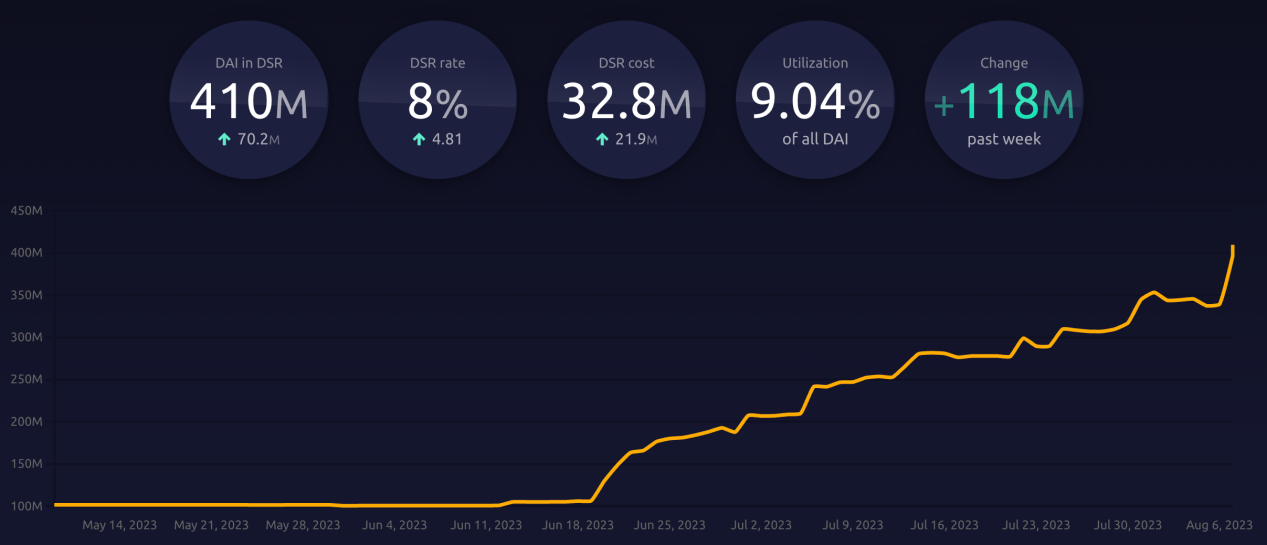Screen dimensions: 1267x545
Task: Open the DSR rate 8% stat circle
Action: [437, 100]
